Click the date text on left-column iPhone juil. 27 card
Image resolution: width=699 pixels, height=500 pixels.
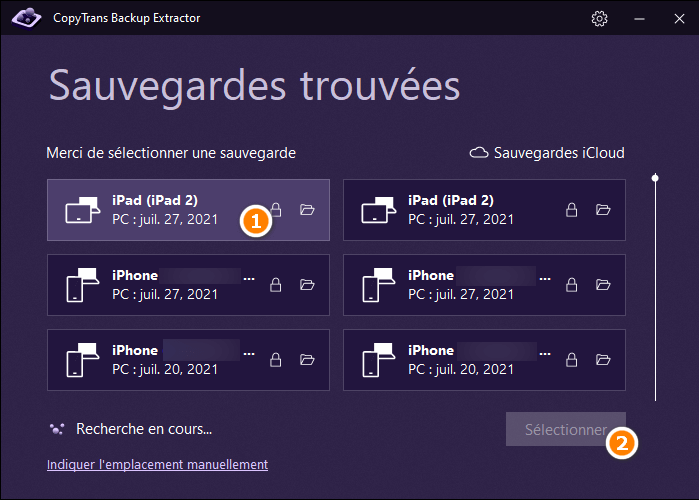[165, 294]
